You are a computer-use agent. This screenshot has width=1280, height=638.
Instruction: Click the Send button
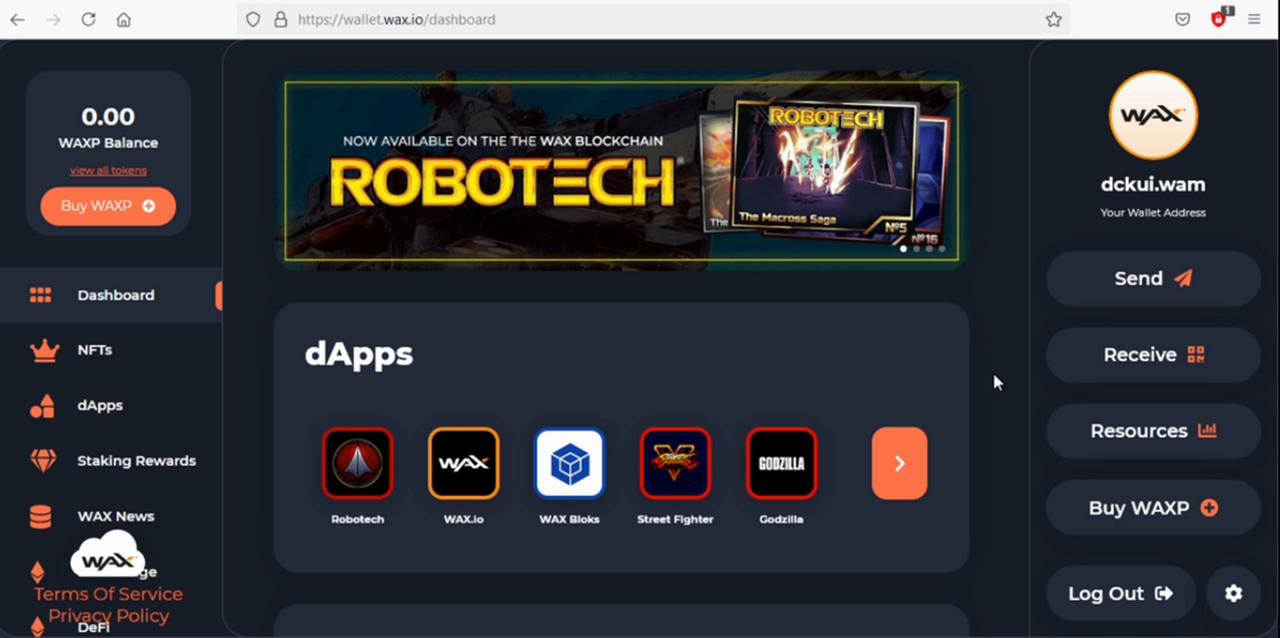1153,278
